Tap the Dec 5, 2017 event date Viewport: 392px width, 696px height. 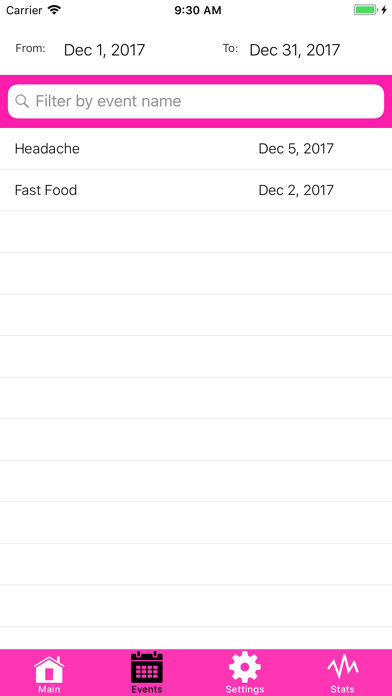tap(296, 149)
